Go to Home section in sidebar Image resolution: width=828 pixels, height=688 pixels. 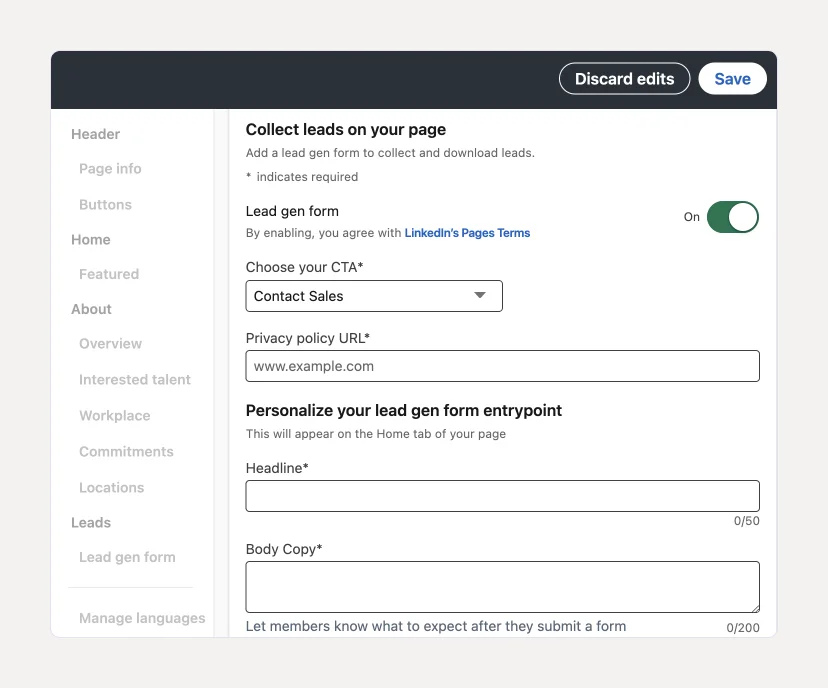point(91,240)
